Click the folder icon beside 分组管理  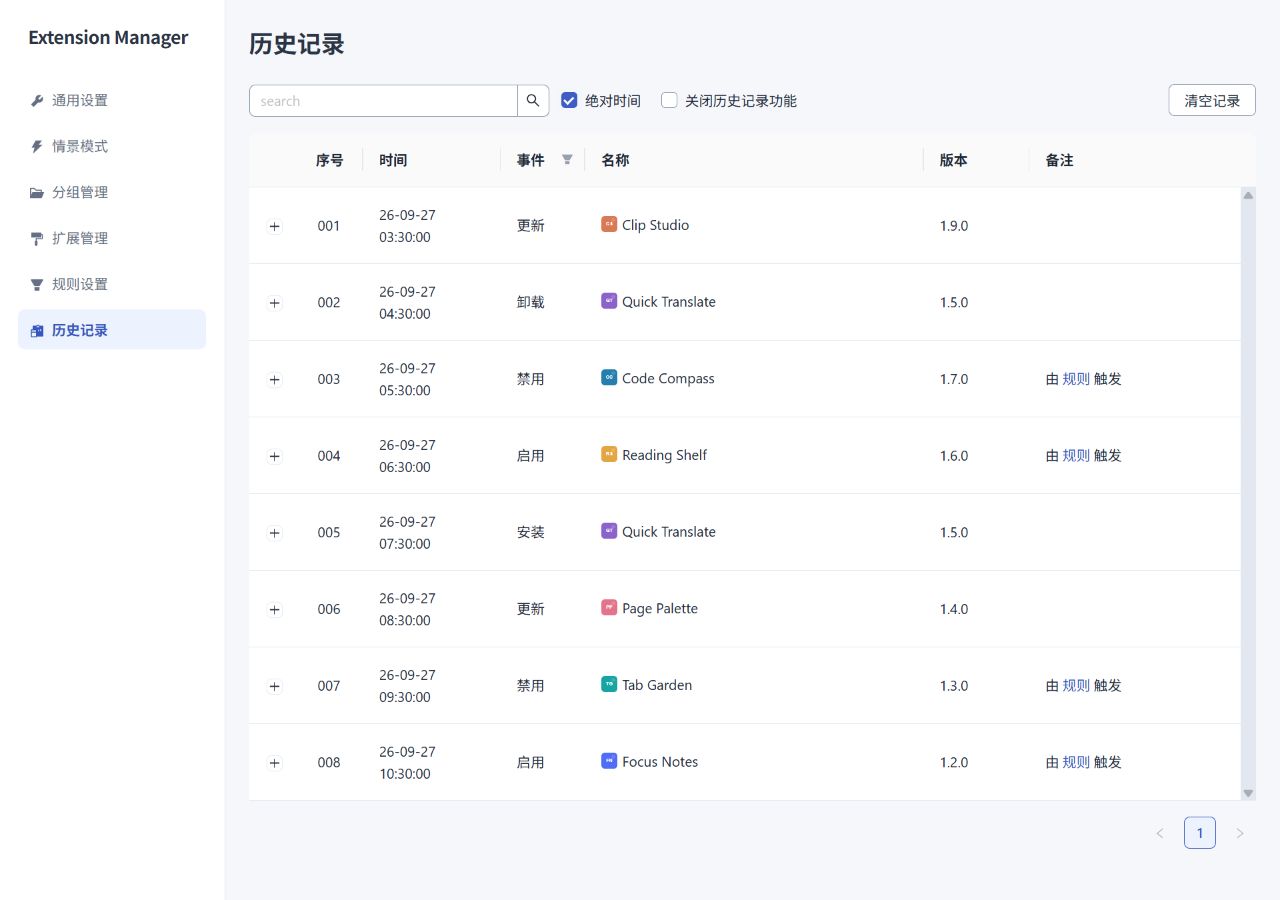coord(37,192)
